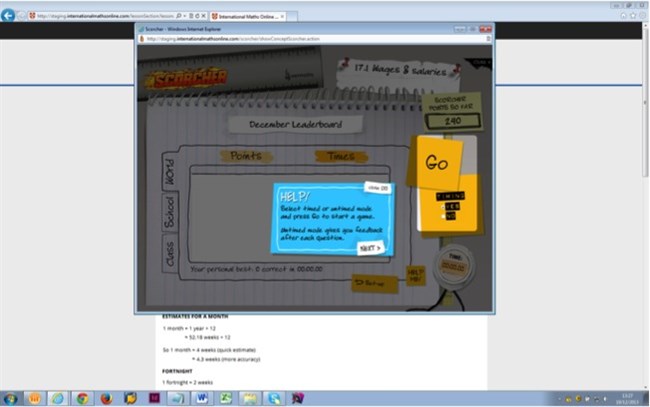Screen dimensions: 650x407
Task: Switch leaderboard to the Class tab
Action: pos(170,253)
